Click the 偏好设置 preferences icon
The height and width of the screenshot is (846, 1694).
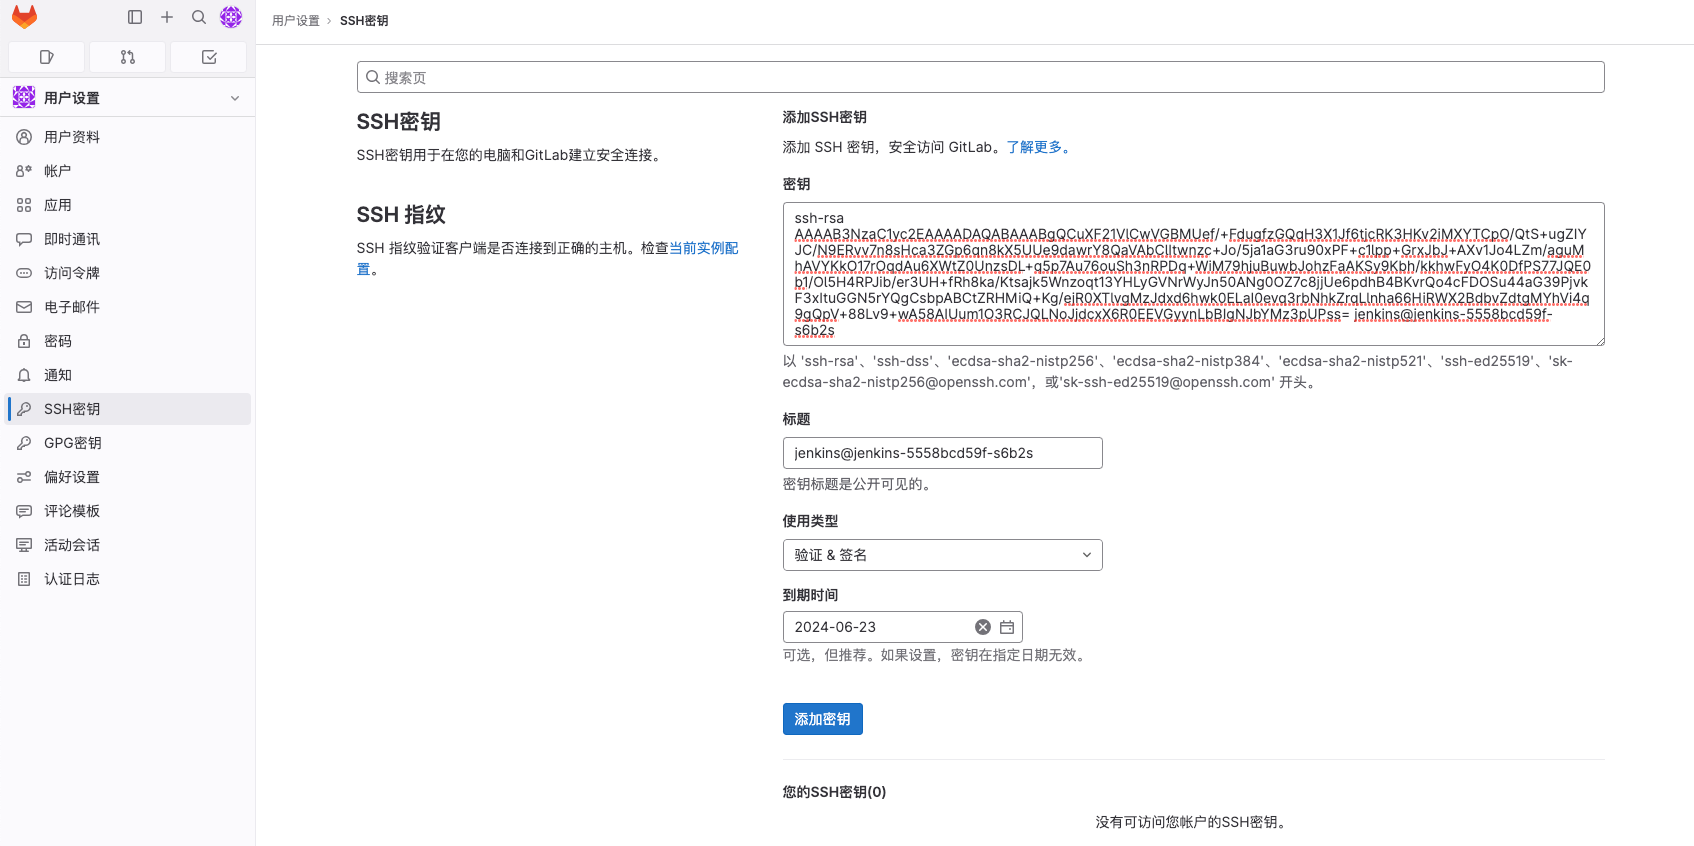pyautogui.click(x=24, y=477)
